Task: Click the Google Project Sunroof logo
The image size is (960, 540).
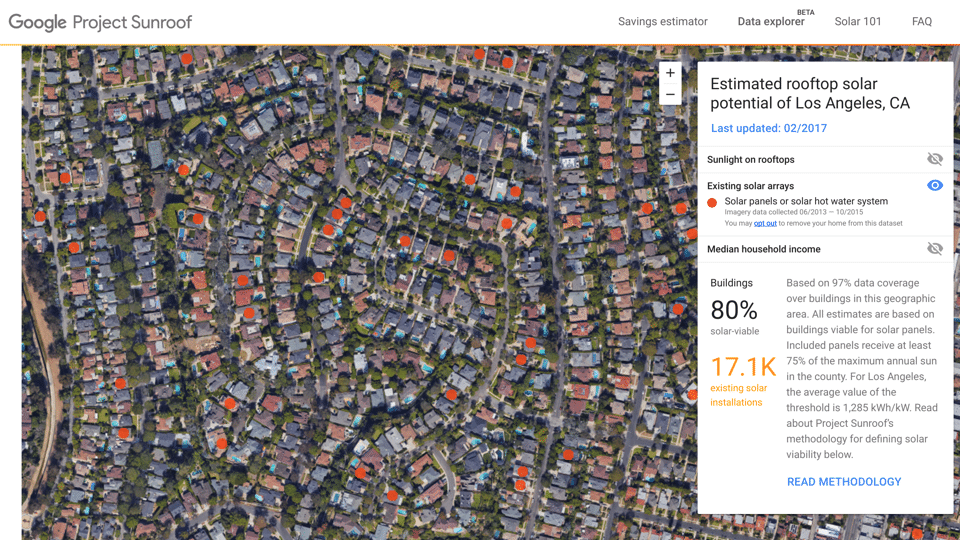Action: [100, 21]
